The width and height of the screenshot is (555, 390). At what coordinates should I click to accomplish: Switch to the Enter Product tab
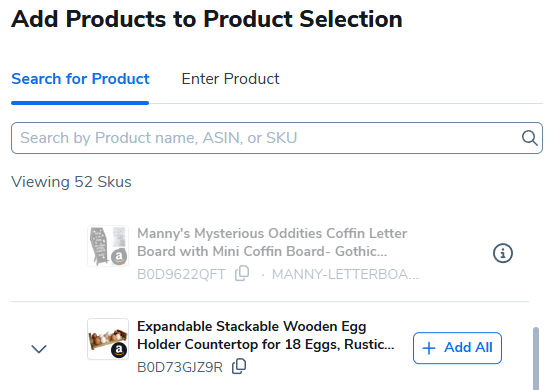pyautogui.click(x=230, y=79)
